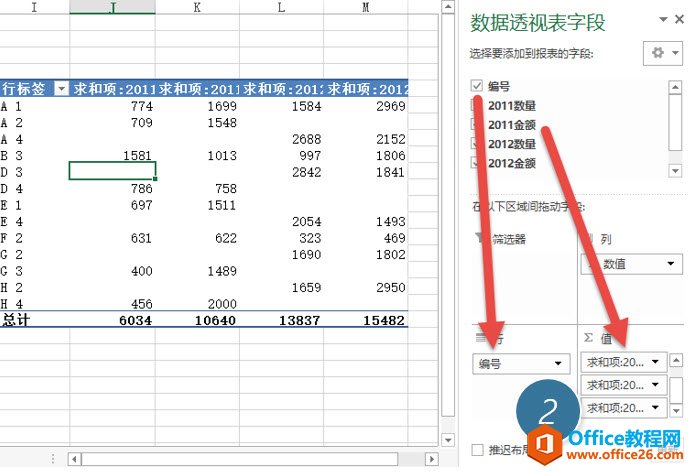Select column J header

click(112, 7)
